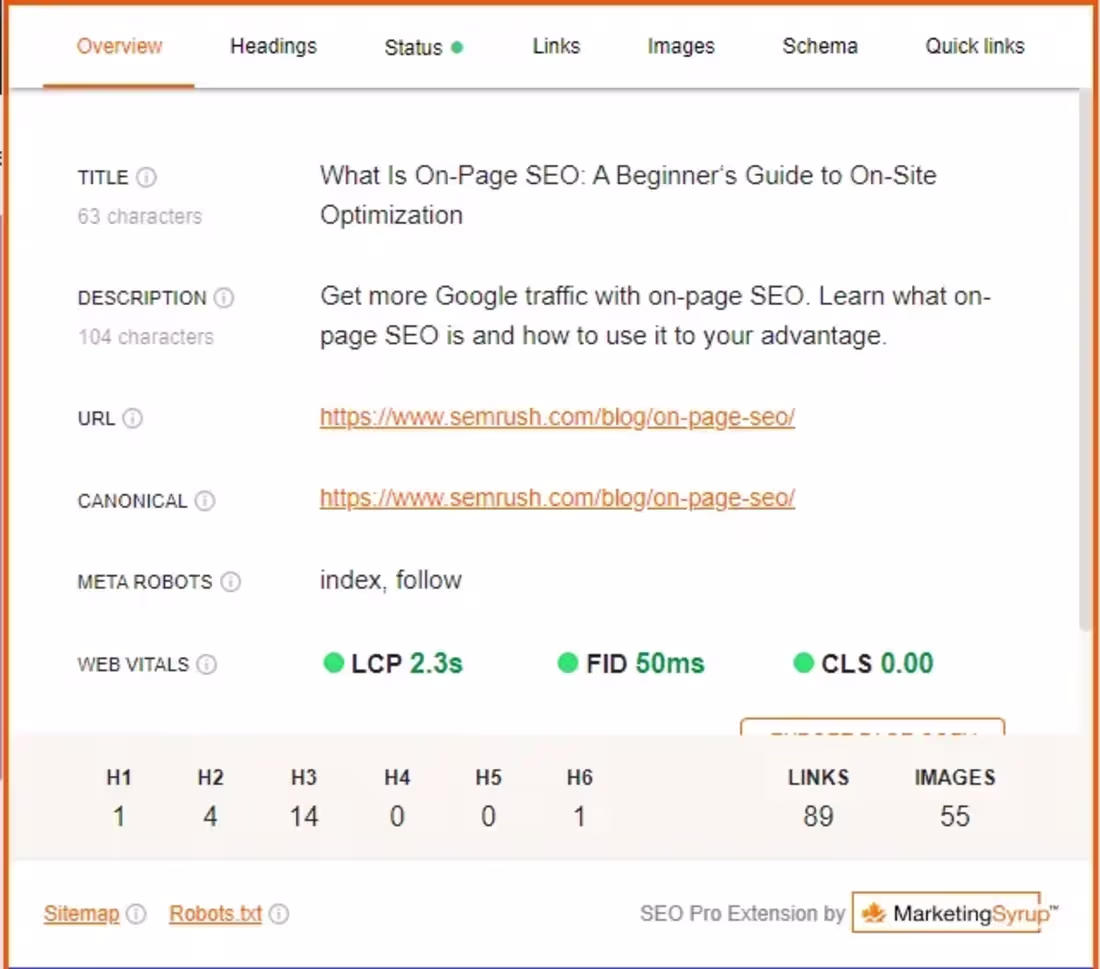Open the info icon beside Sitemap

click(x=137, y=914)
